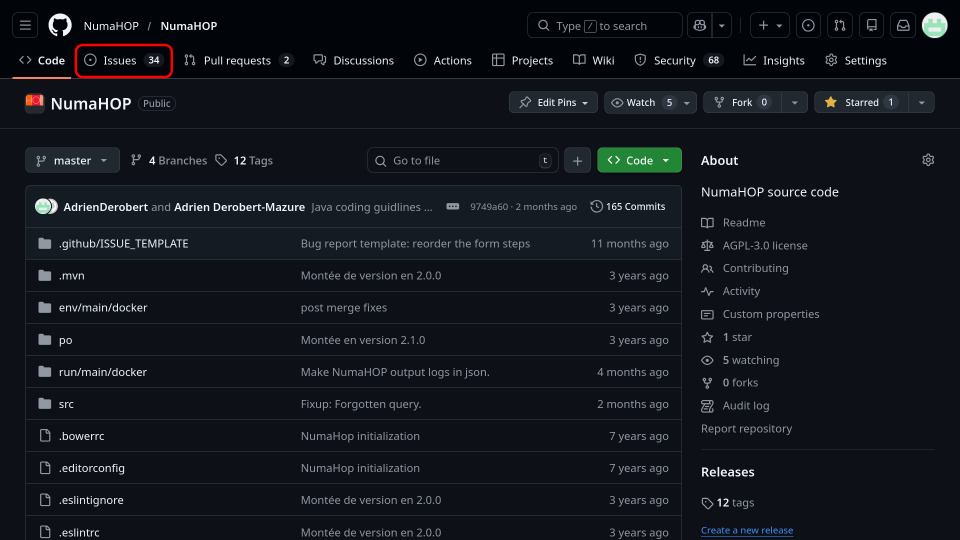View the 12 Tags list
This screenshot has height=540, width=960.
(244, 160)
